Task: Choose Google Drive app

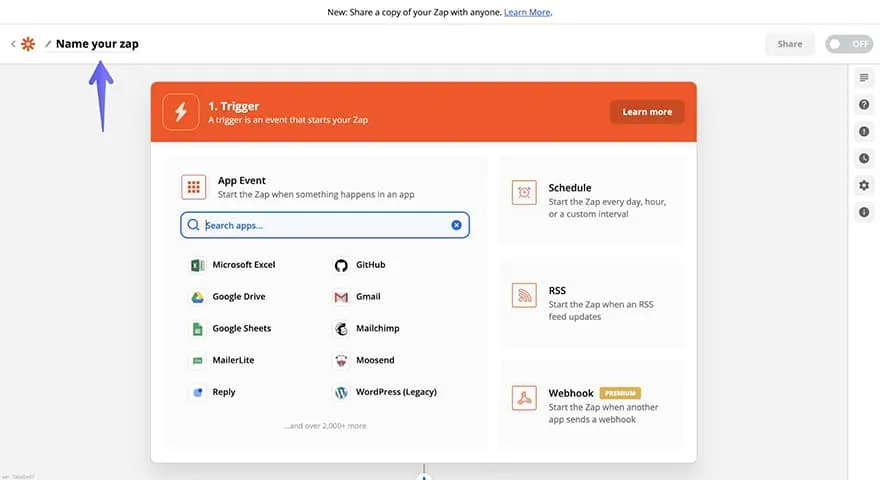Action: tap(238, 297)
